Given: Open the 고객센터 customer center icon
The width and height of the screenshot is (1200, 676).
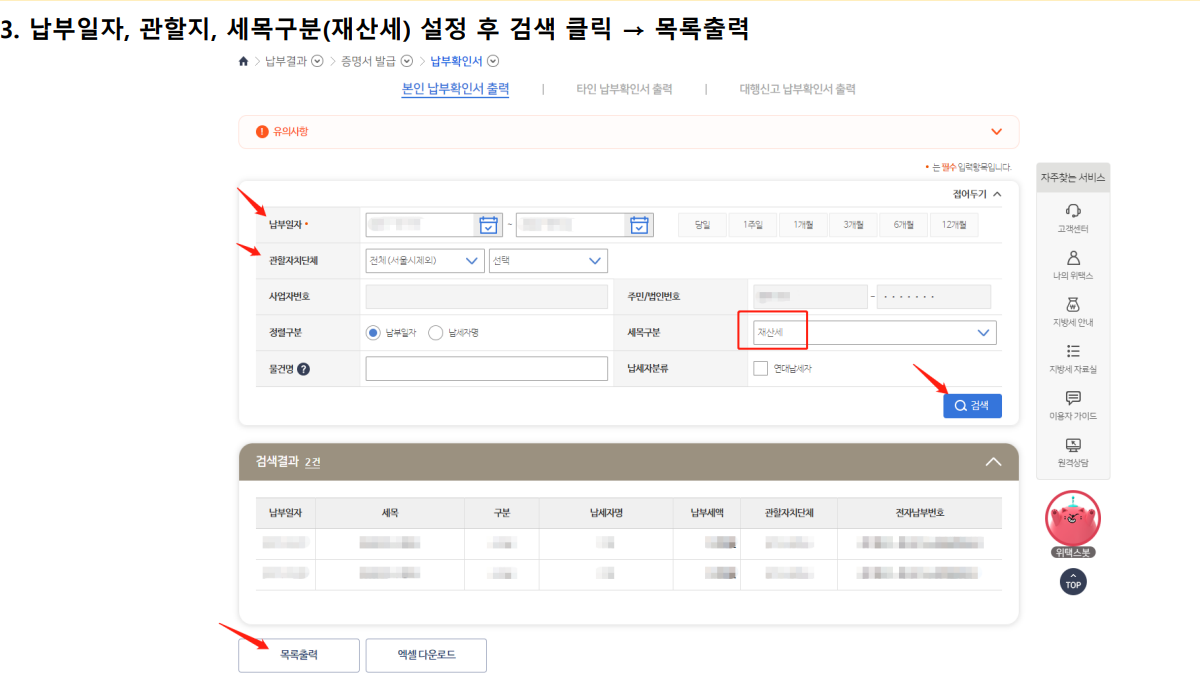Looking at the screenshot, I should 1073,209.
